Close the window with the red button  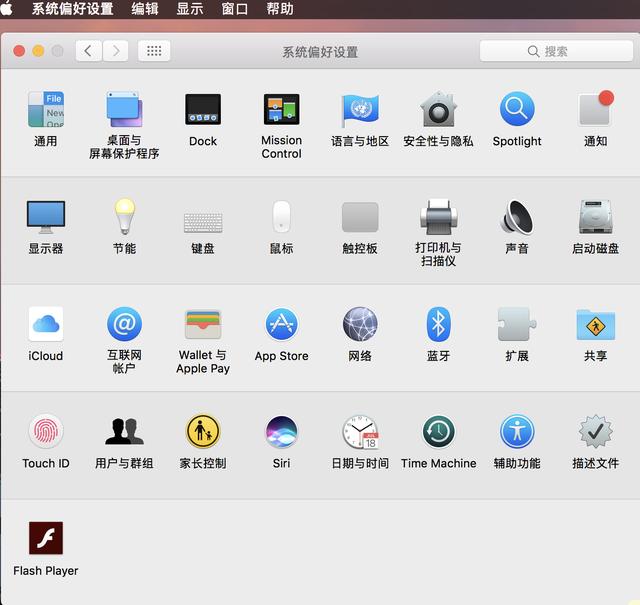point(19,51)
